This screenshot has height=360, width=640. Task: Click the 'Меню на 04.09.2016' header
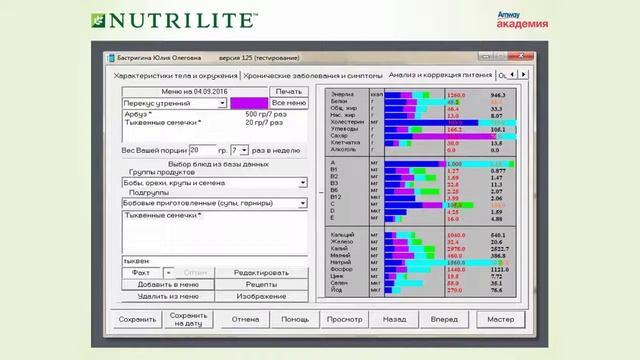pos(195,91)
